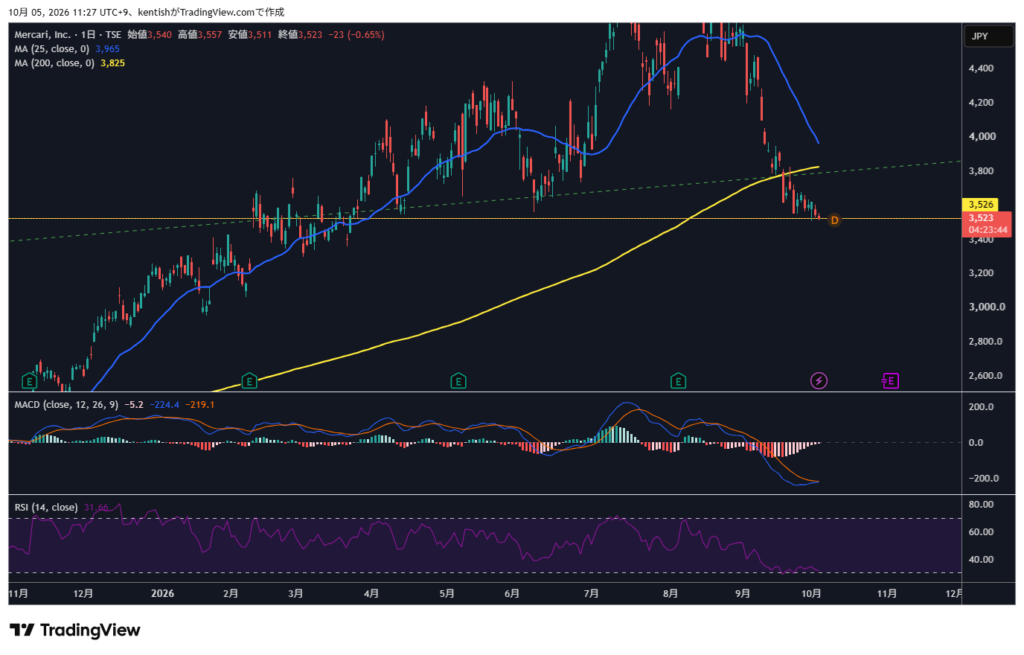Select the green earnings E marker in May
This screenshot has height=655, width=1024.
pos(458,381)
